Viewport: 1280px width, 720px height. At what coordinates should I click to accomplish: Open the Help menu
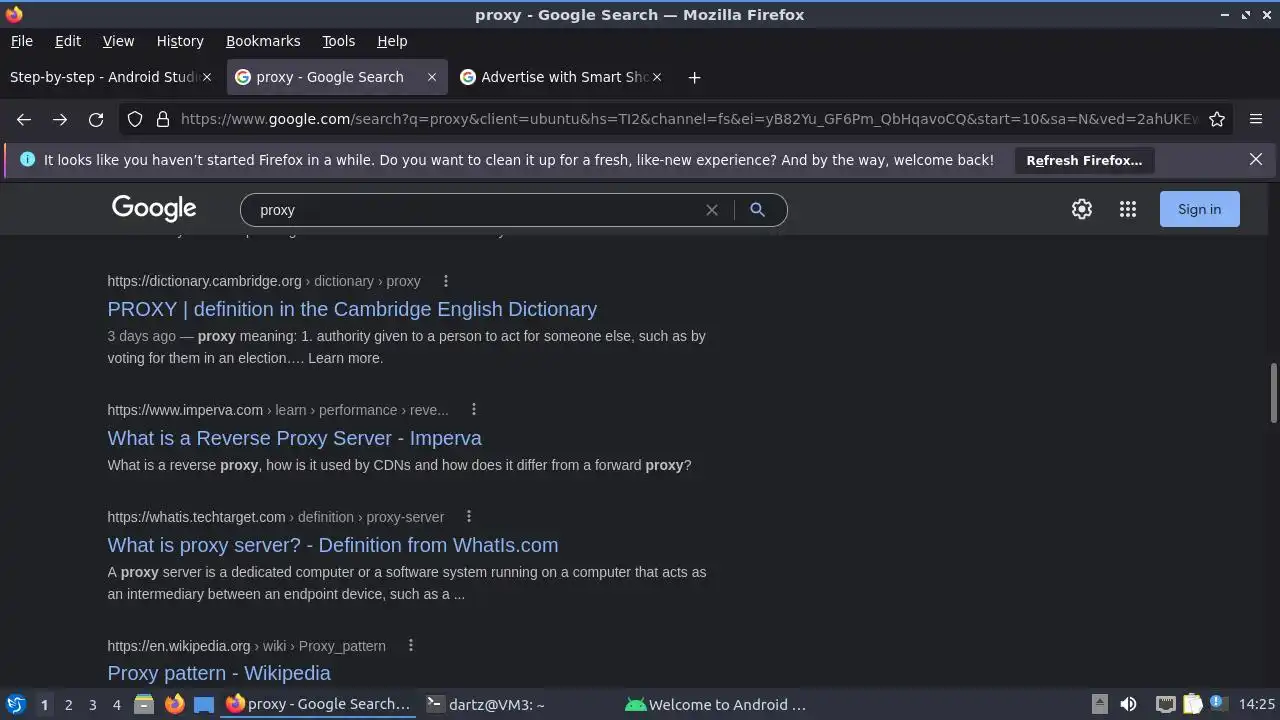(392, 41)
